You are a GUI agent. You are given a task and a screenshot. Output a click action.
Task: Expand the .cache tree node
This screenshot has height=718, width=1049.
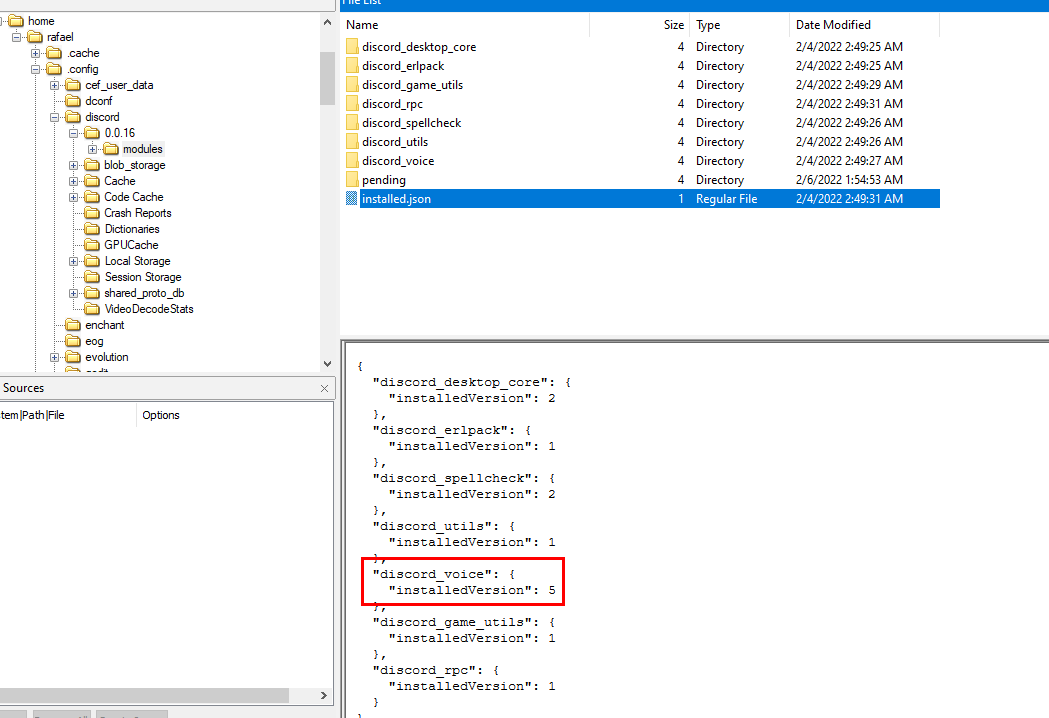pos(35,53)
